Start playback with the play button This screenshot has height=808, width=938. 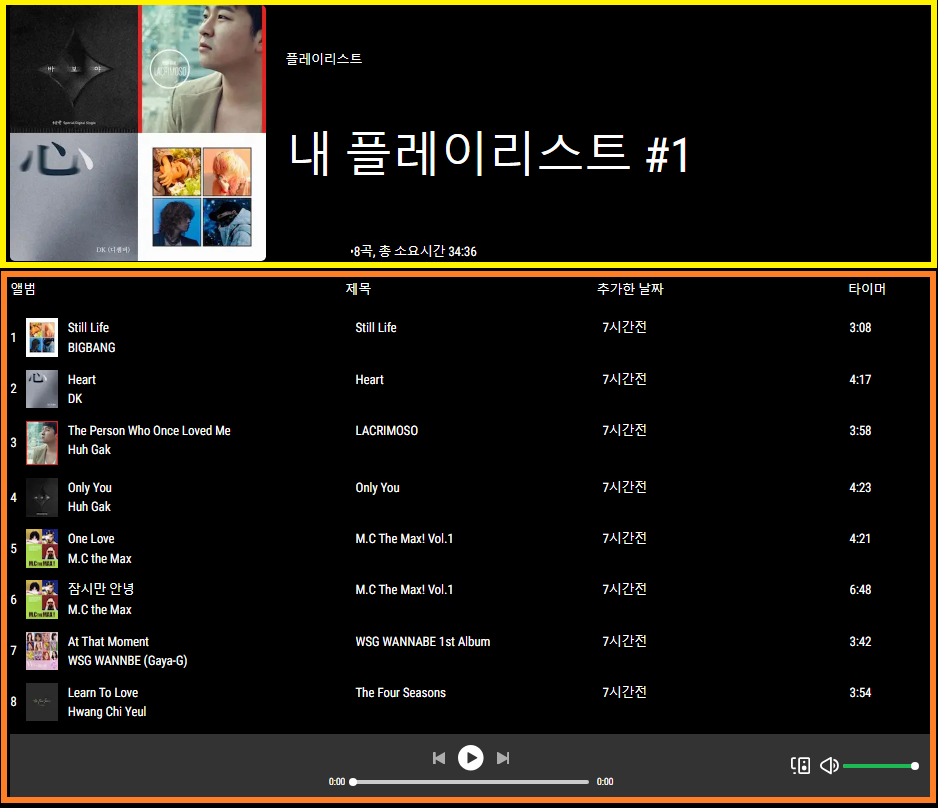tap(471, 758)
